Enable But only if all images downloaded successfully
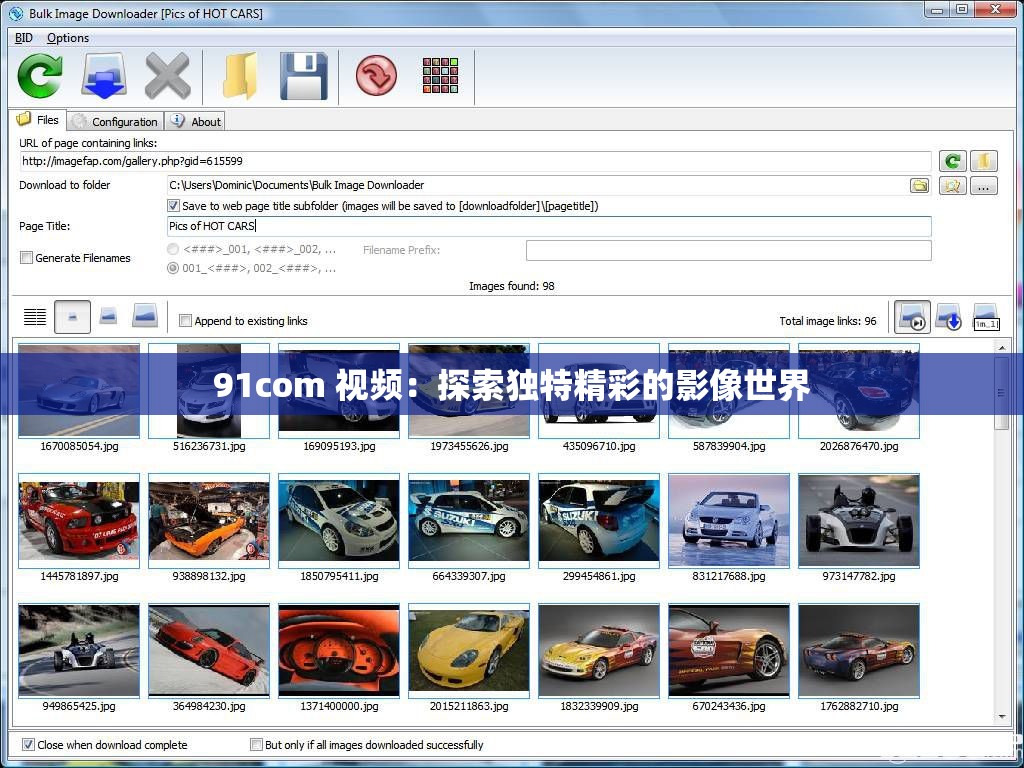Screen dimensions: 1024x768 click(x=256, y=744)
